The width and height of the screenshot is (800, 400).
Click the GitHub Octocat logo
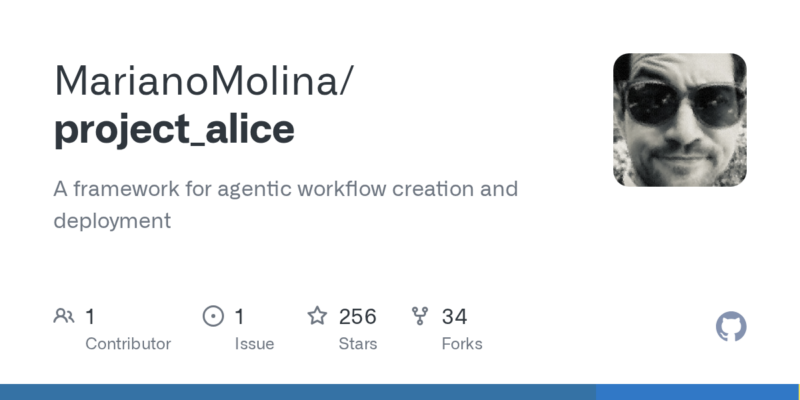731,327
